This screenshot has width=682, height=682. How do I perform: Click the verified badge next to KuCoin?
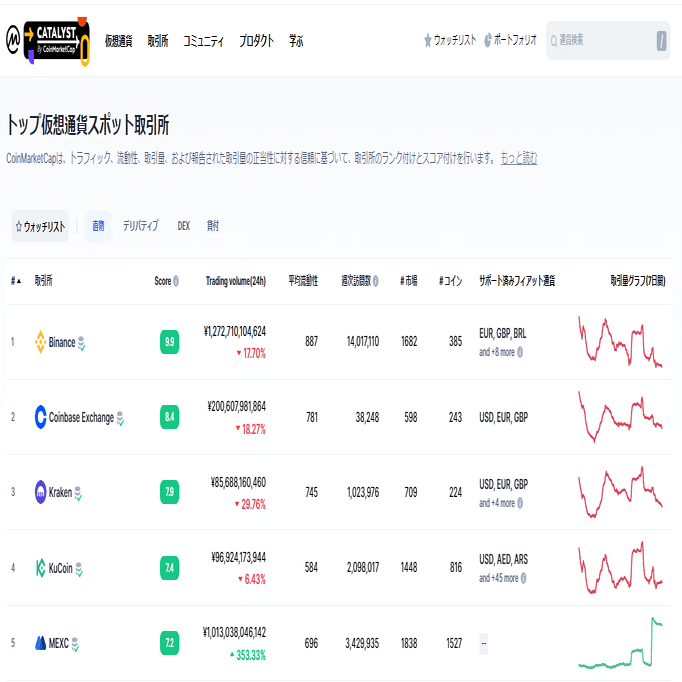tap(79, 569)
